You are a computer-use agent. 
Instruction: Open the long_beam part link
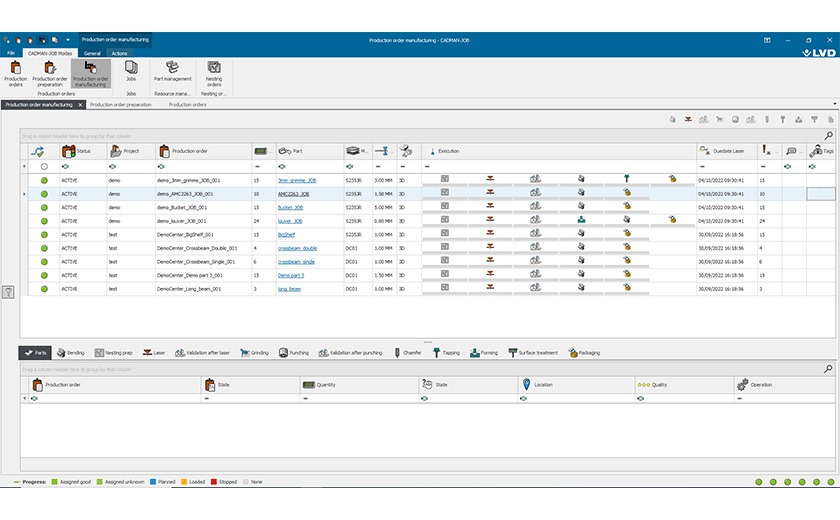tap(289, 289)
